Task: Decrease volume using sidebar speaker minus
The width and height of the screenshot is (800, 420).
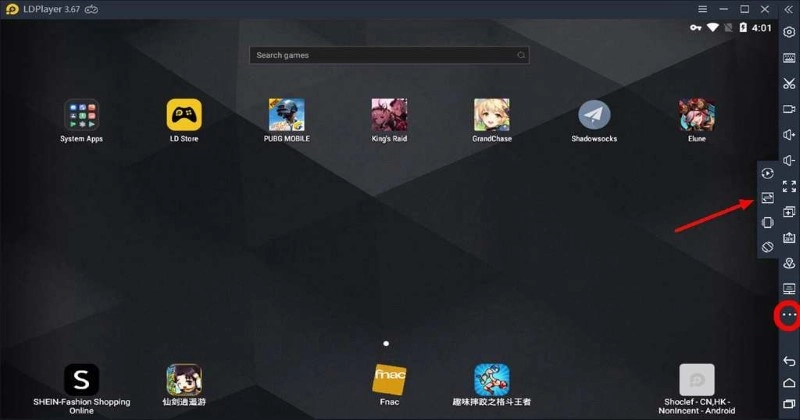Action: 789,160
